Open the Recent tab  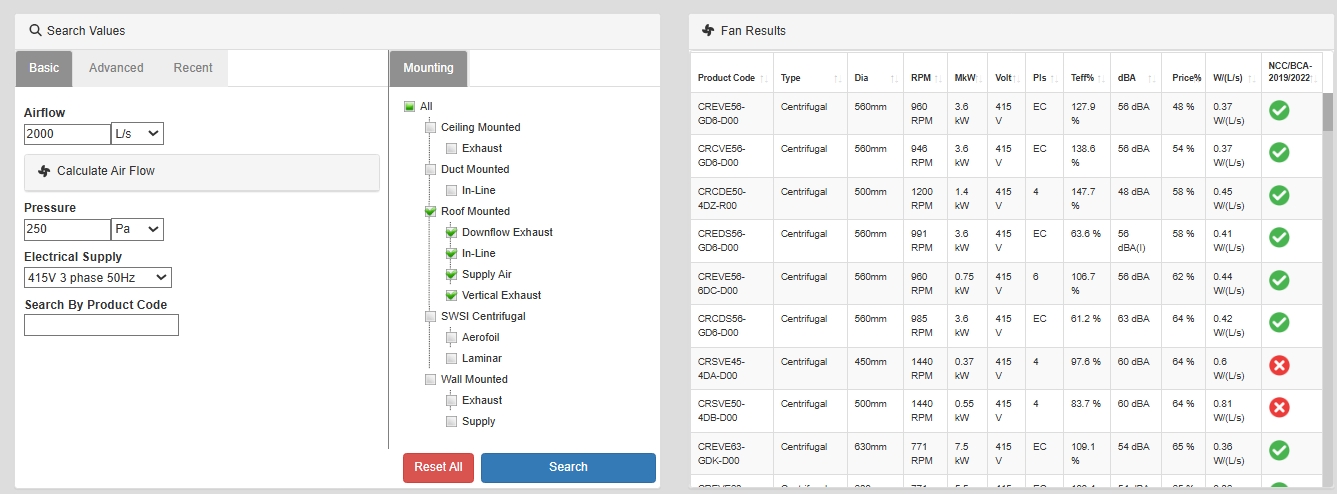pyautogui.click(x=193, y=68)
